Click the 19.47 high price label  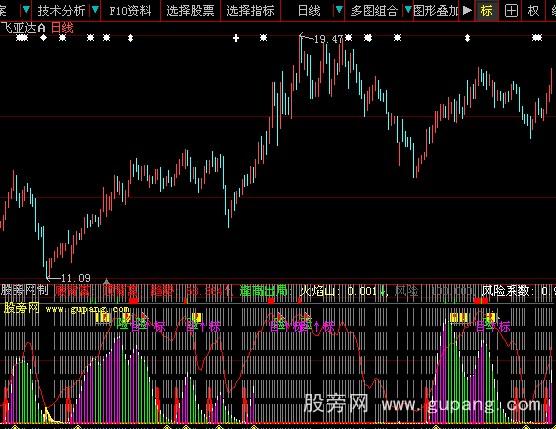pyautogui.click(x=328, y=39)
